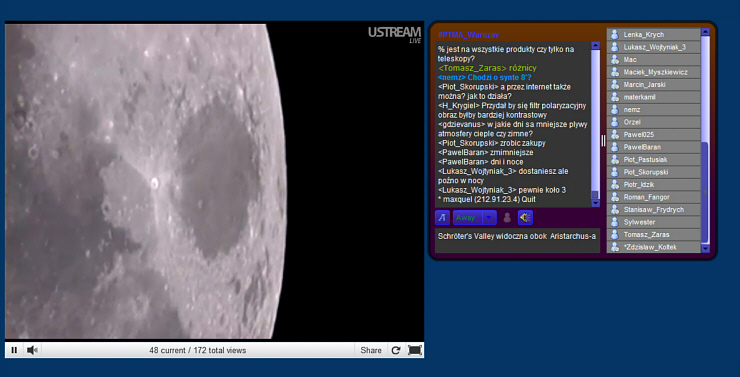Click the Away status button
The height and width of the screenshot is (377, 740).
(467, 218)
